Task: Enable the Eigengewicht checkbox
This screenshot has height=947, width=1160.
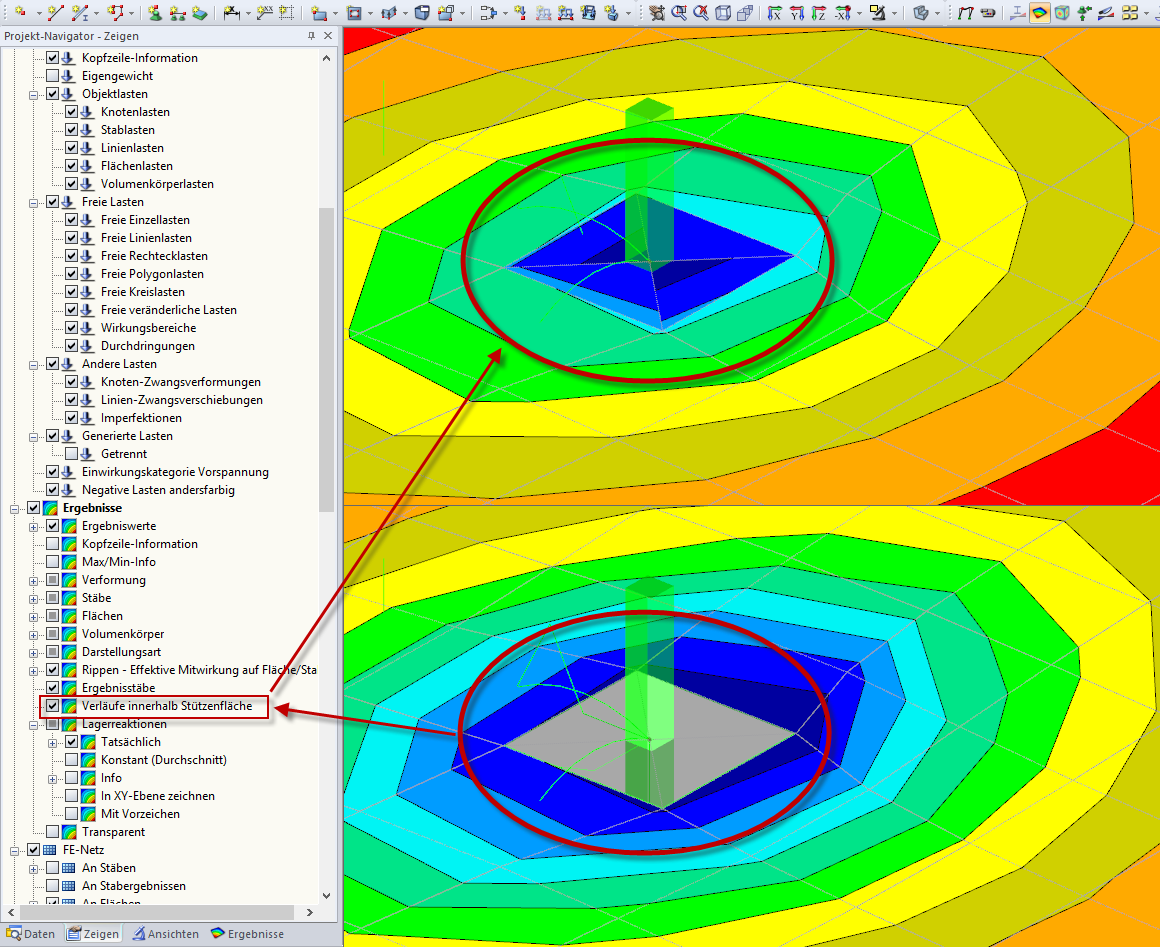Action: click(x=53, y=75)
